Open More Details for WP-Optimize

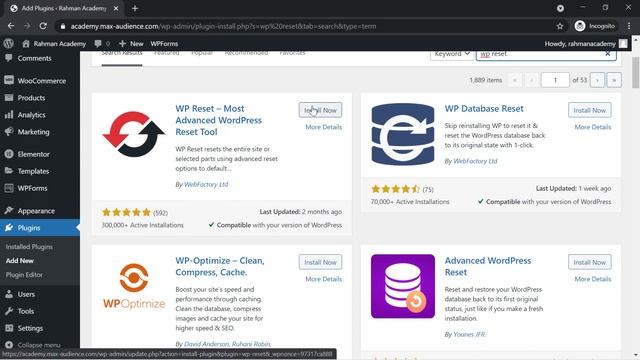click(324, 279)
